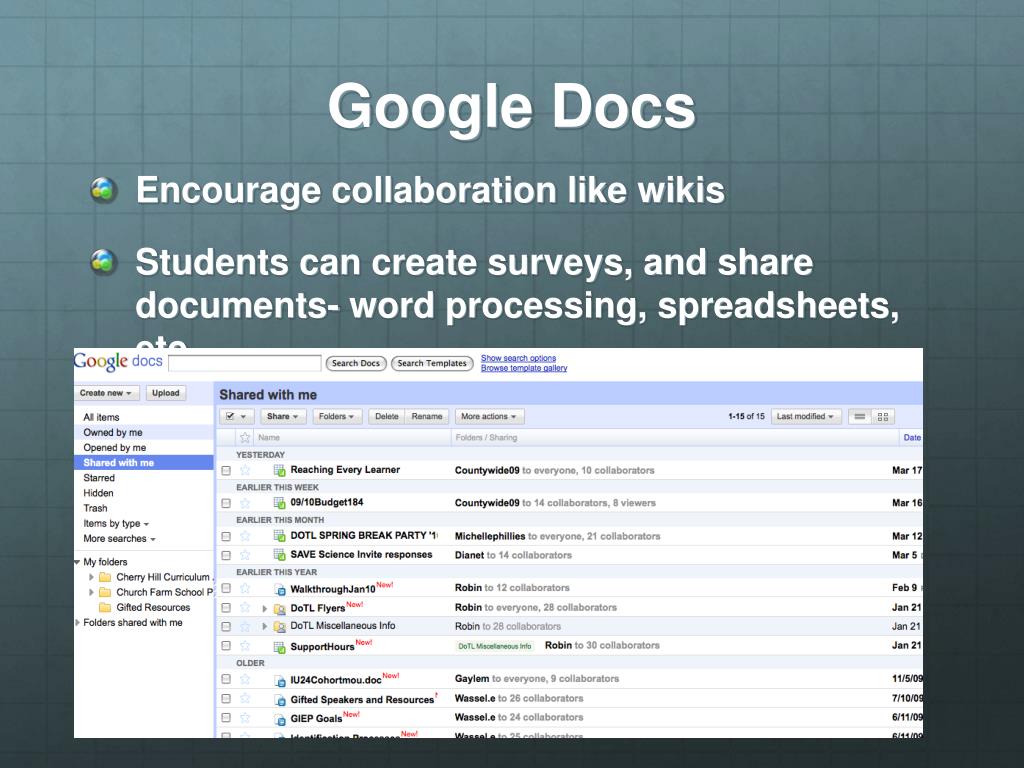Click DoTL Miscellaneous Info green folder tag
The width and height of the screenshot is (1024, 768).
[x=494, y=647]
